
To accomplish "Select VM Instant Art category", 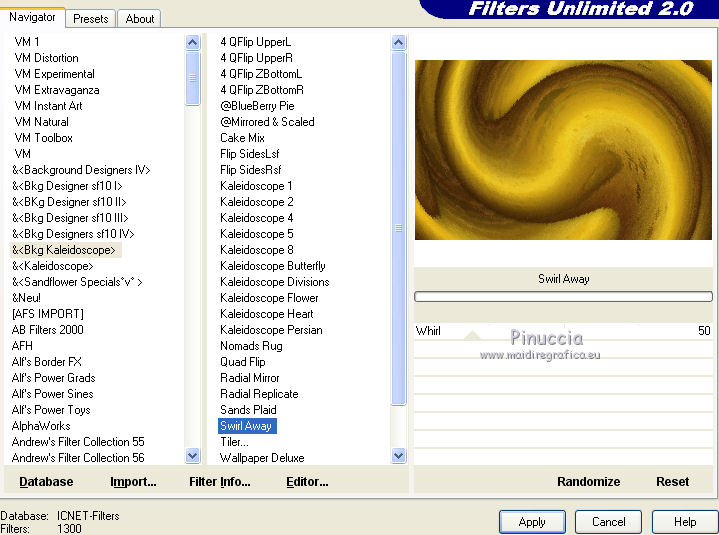I will pos(48,106).
